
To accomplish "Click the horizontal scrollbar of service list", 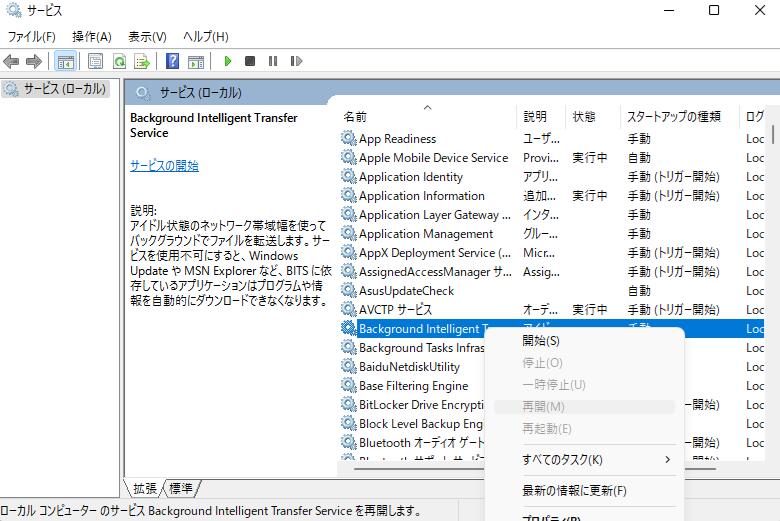I will coord(535,469).
